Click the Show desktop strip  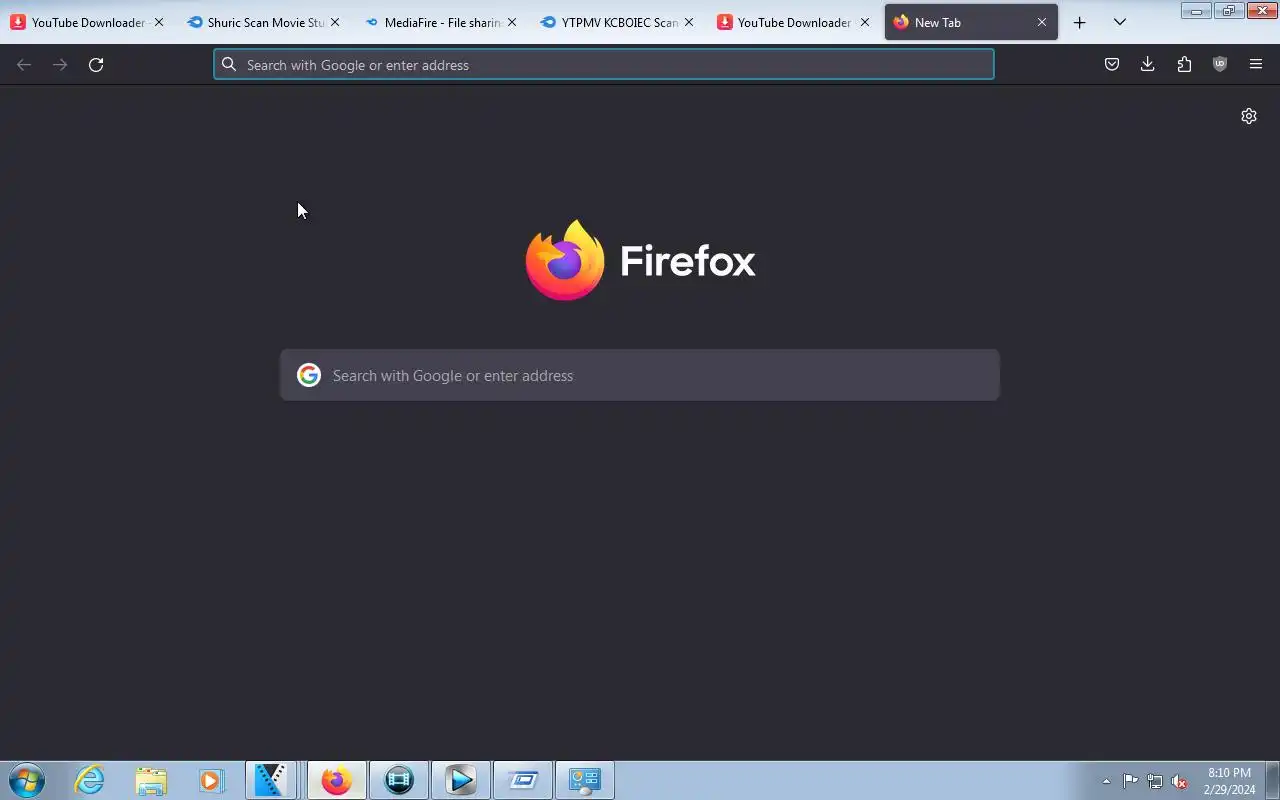tap(1273, 780)
